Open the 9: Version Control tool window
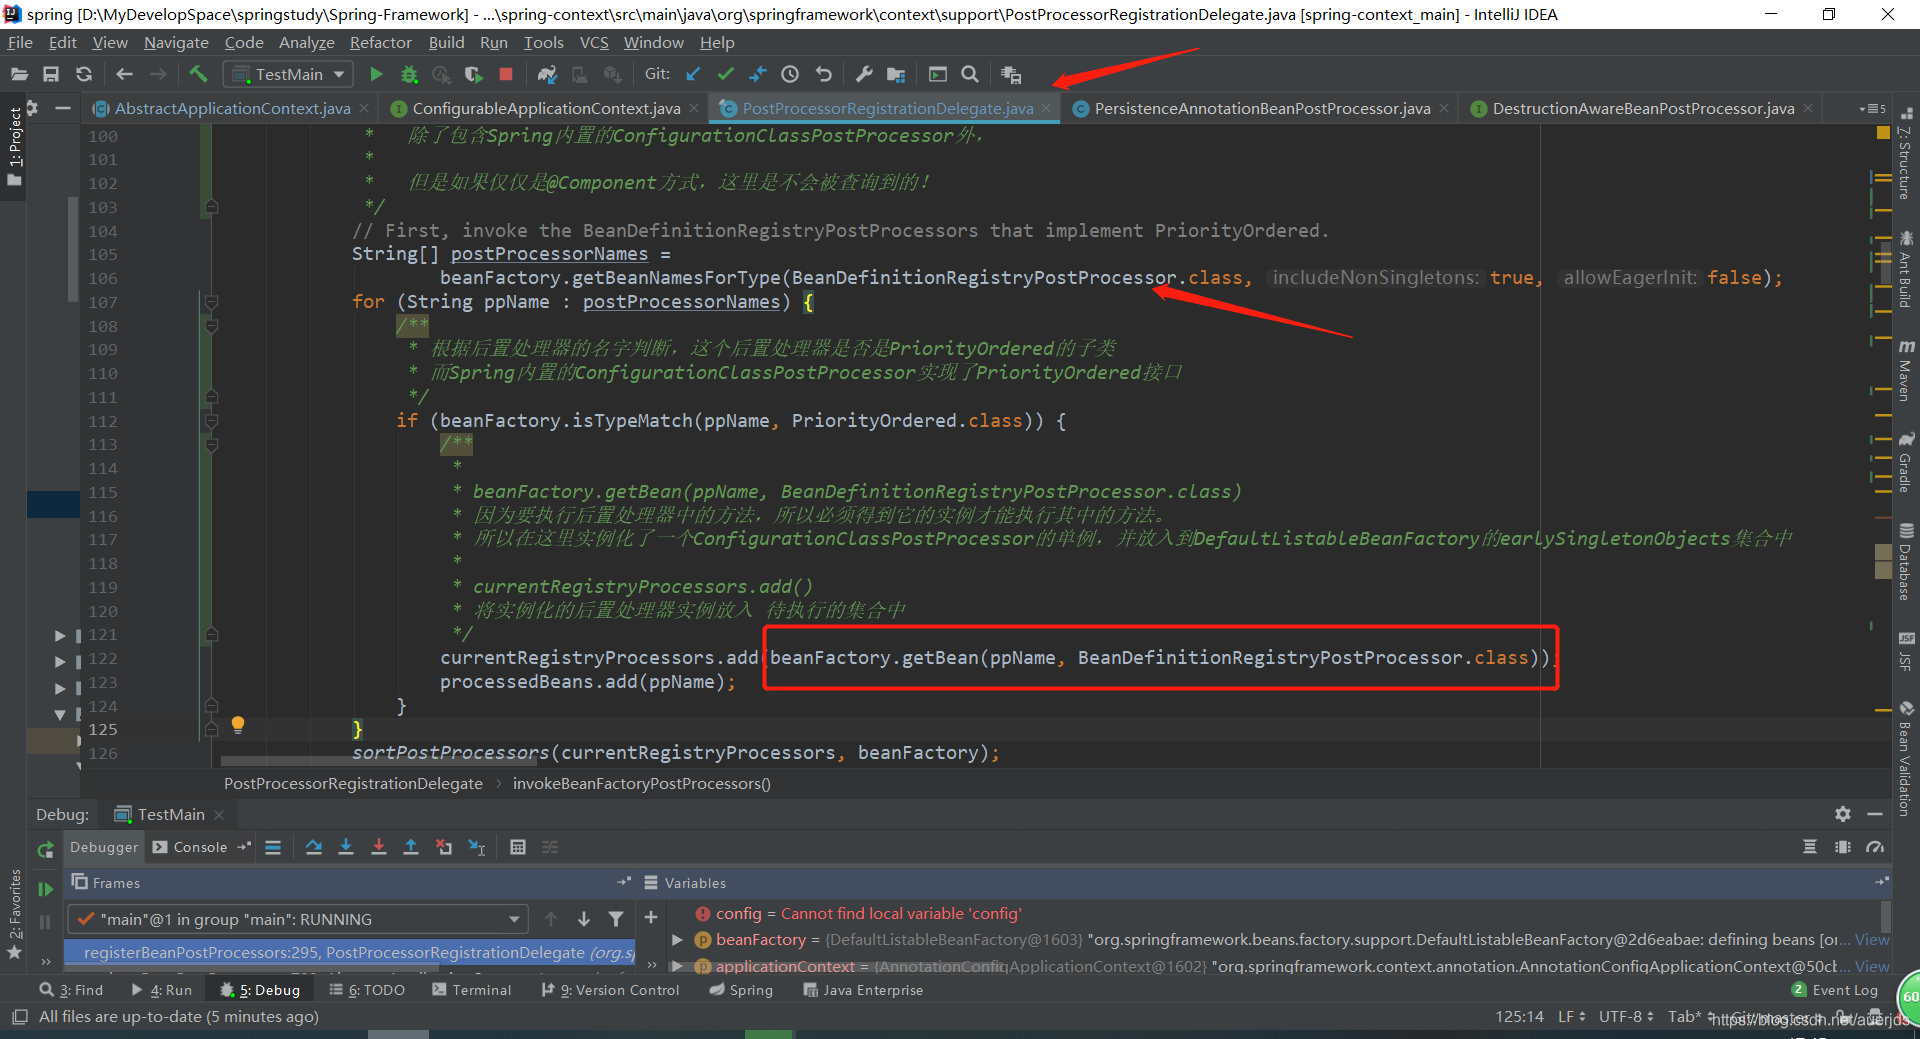Image resolution: width=1920 pixels, height=1039 pixels. [x=610, y=990]
